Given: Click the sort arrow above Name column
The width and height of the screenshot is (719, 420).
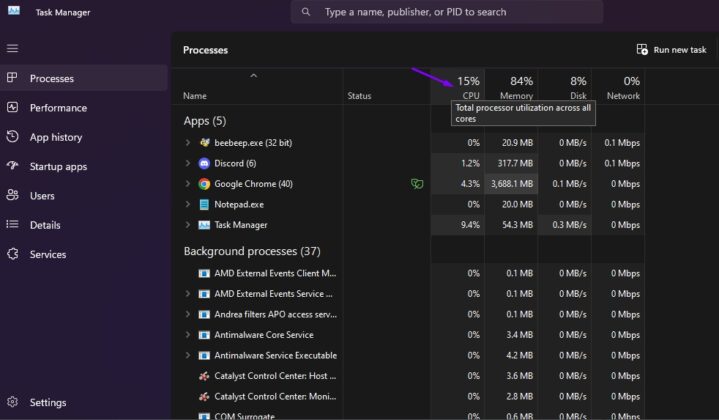Looking at the screenshot, I should pos(254,76).
